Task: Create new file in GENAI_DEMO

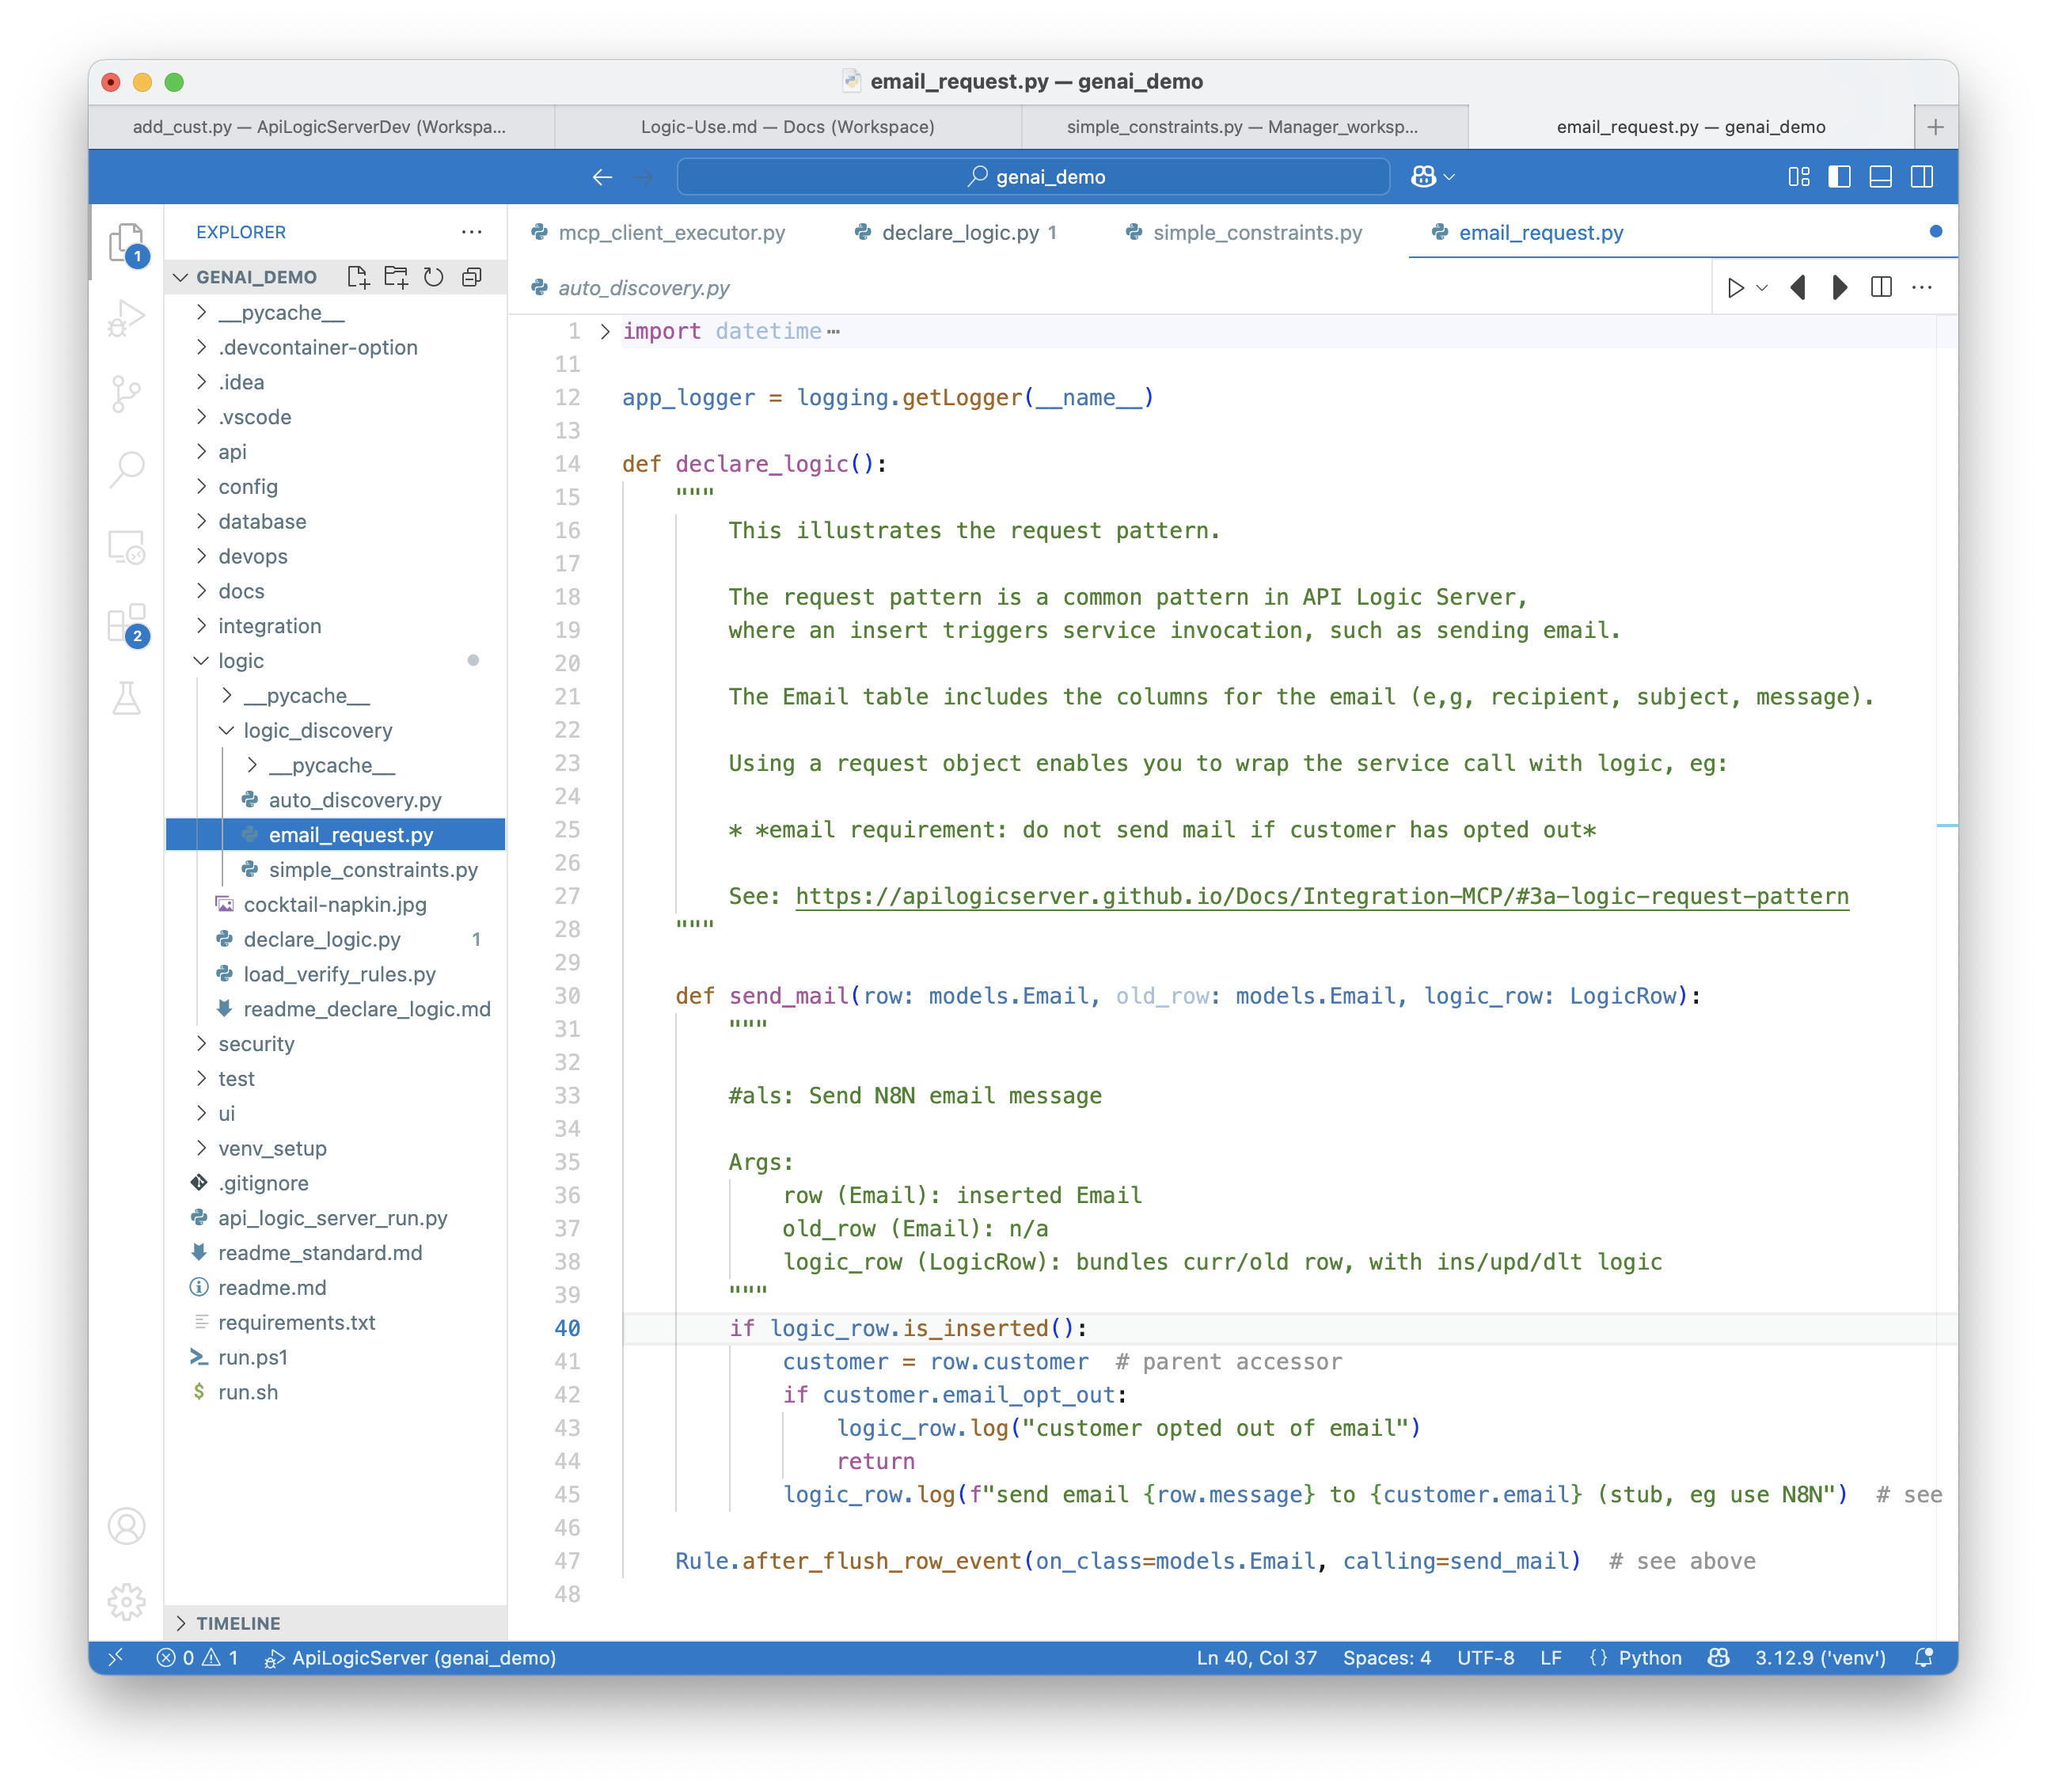Action: pos(357,277)
